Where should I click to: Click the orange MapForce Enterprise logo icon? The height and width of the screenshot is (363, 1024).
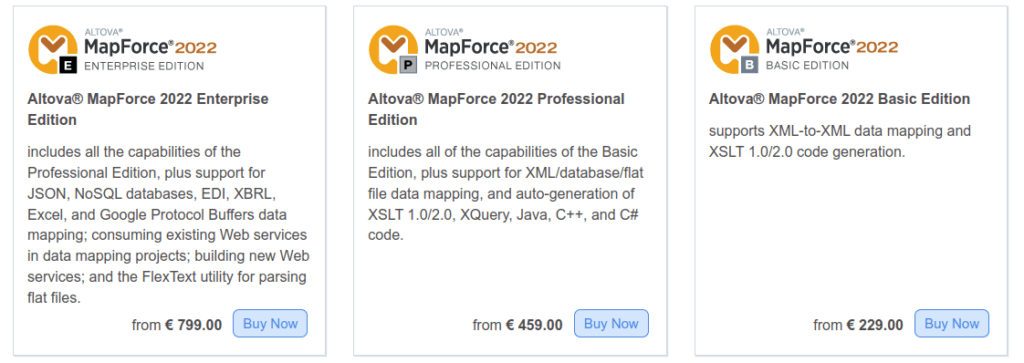tap(52, 49)
